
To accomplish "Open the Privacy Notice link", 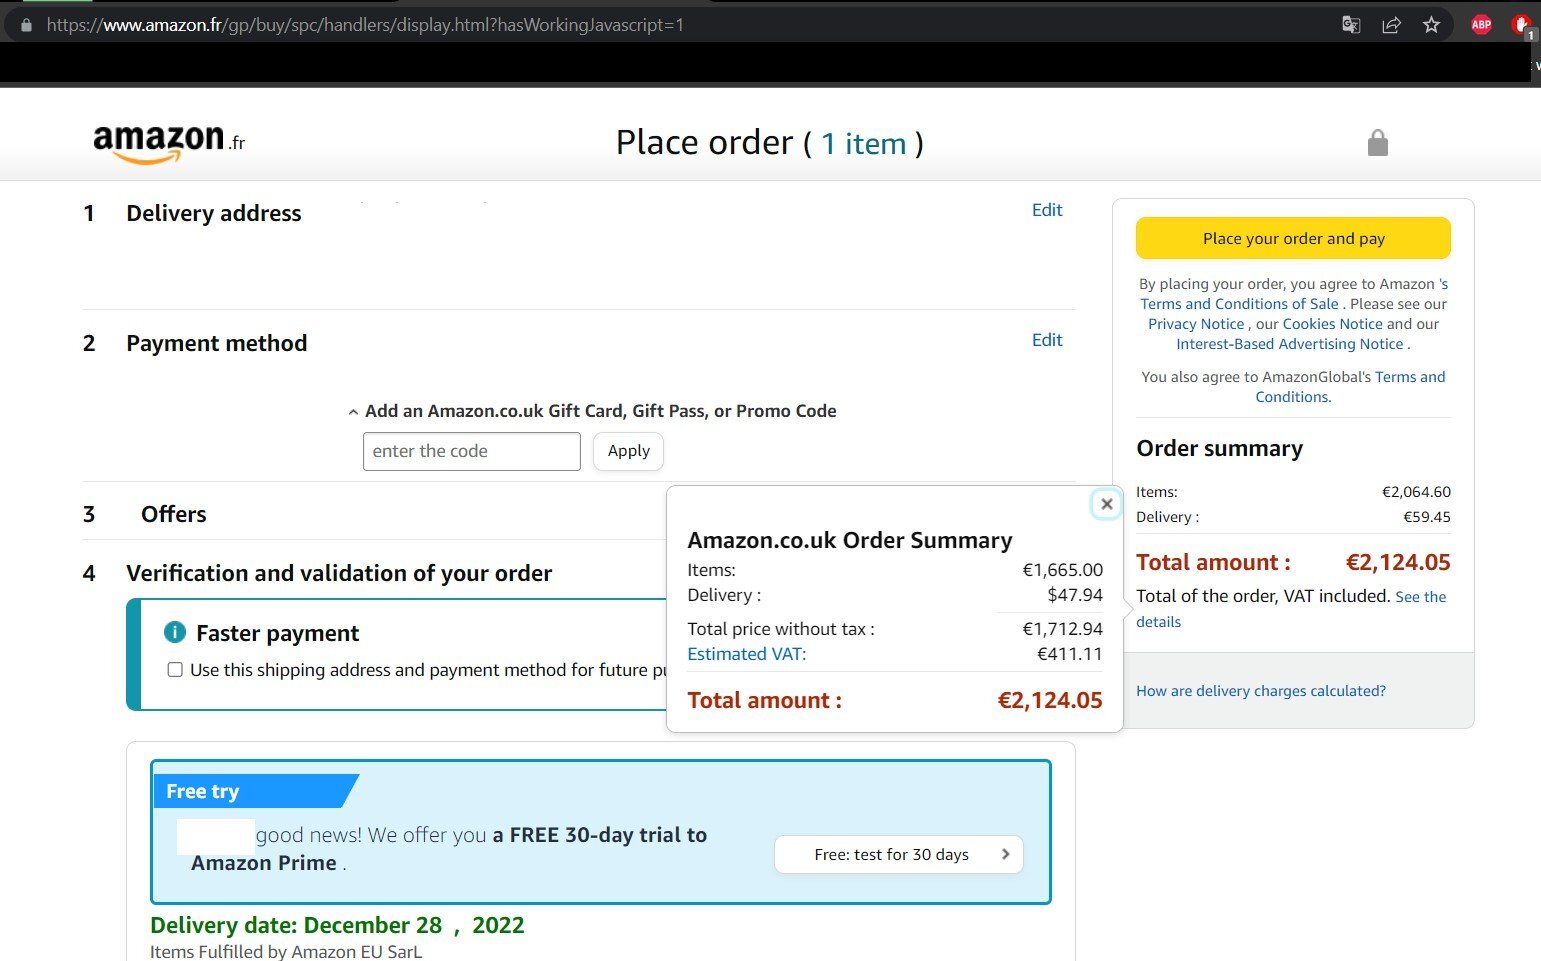I will 1196,324.
